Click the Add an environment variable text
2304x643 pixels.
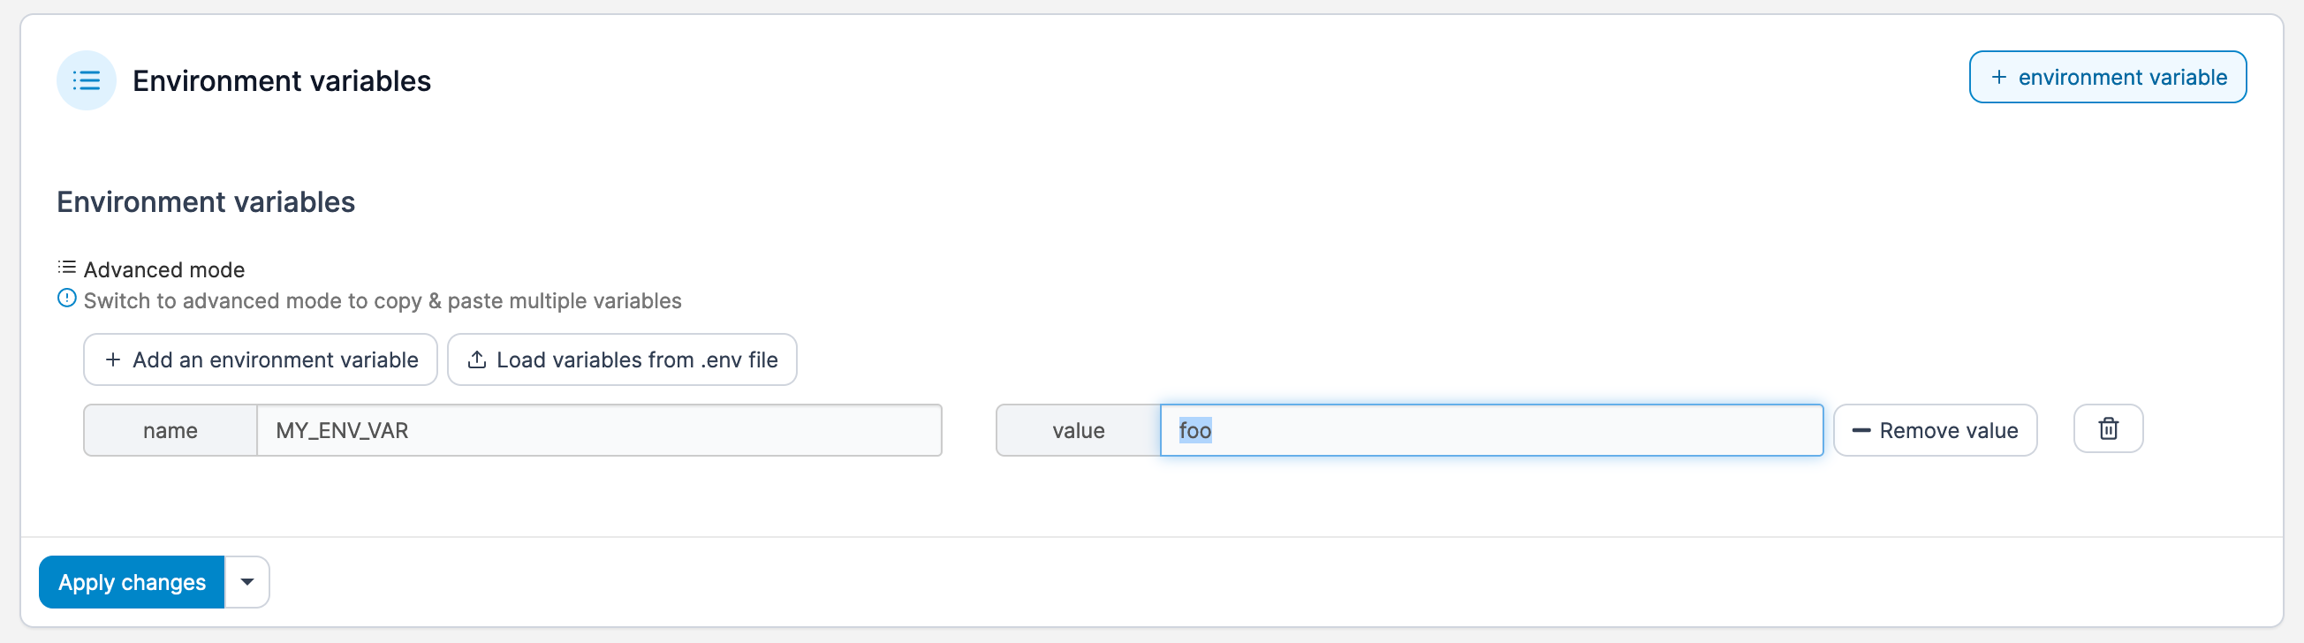pyautogui.click(x=275, y=360)
